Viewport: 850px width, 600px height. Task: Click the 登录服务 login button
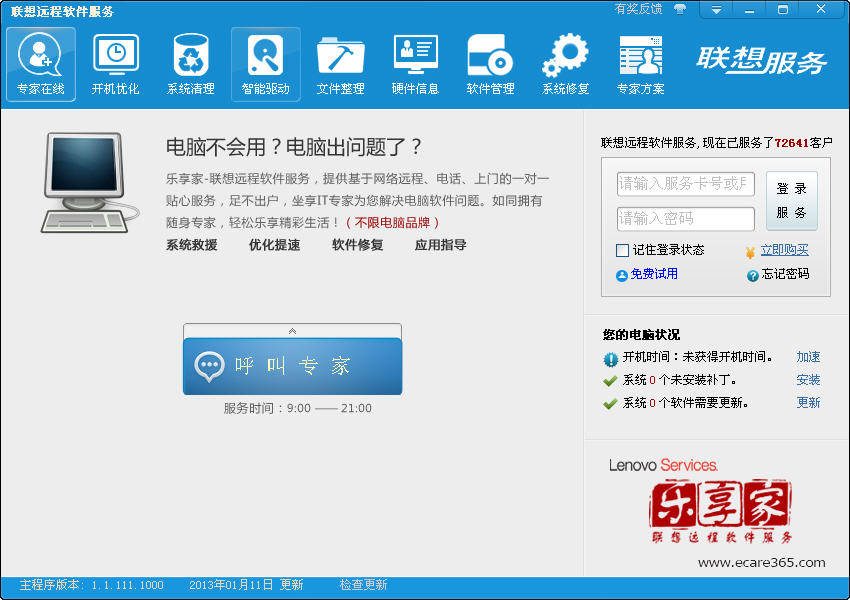click(x=791, y=201)
